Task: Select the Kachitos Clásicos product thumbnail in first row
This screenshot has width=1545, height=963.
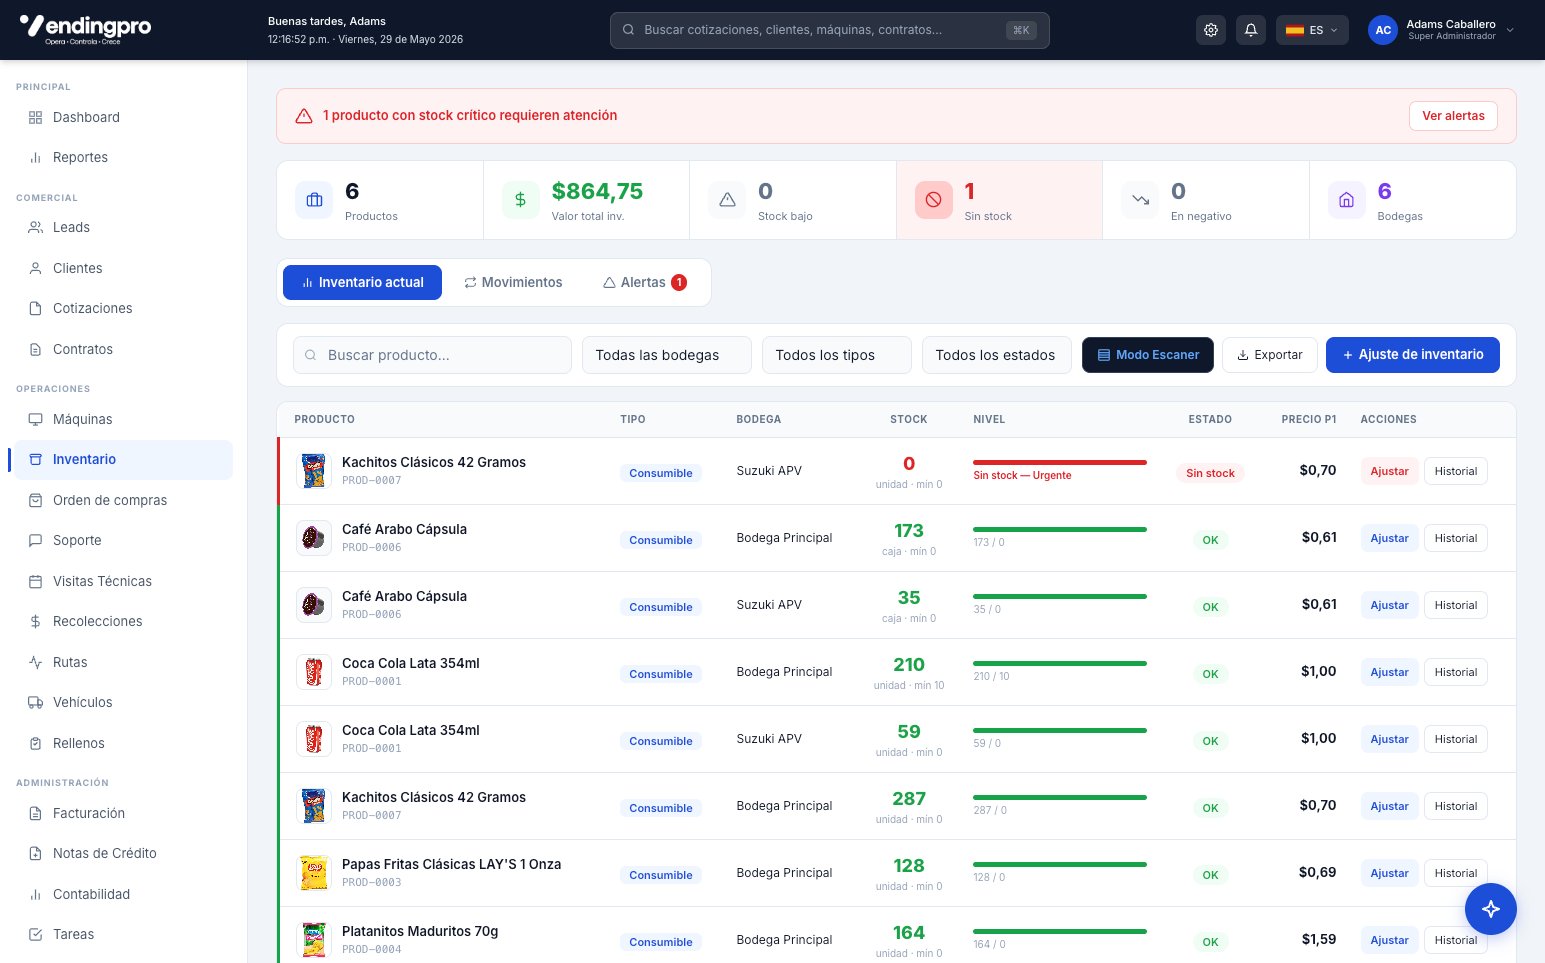Action: click(314, 471)
